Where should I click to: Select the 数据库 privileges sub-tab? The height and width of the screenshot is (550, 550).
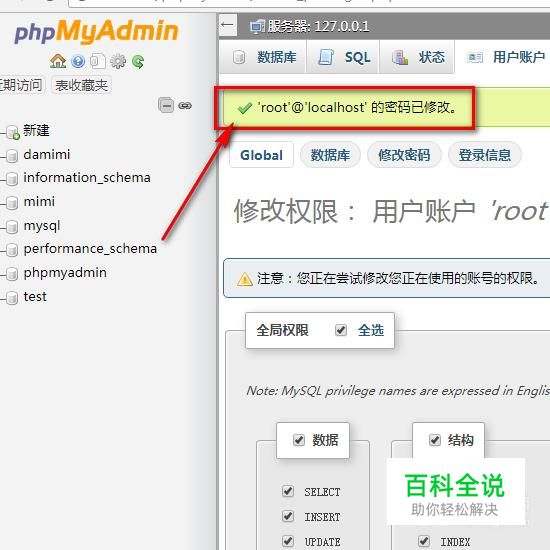tap(330, 155)
